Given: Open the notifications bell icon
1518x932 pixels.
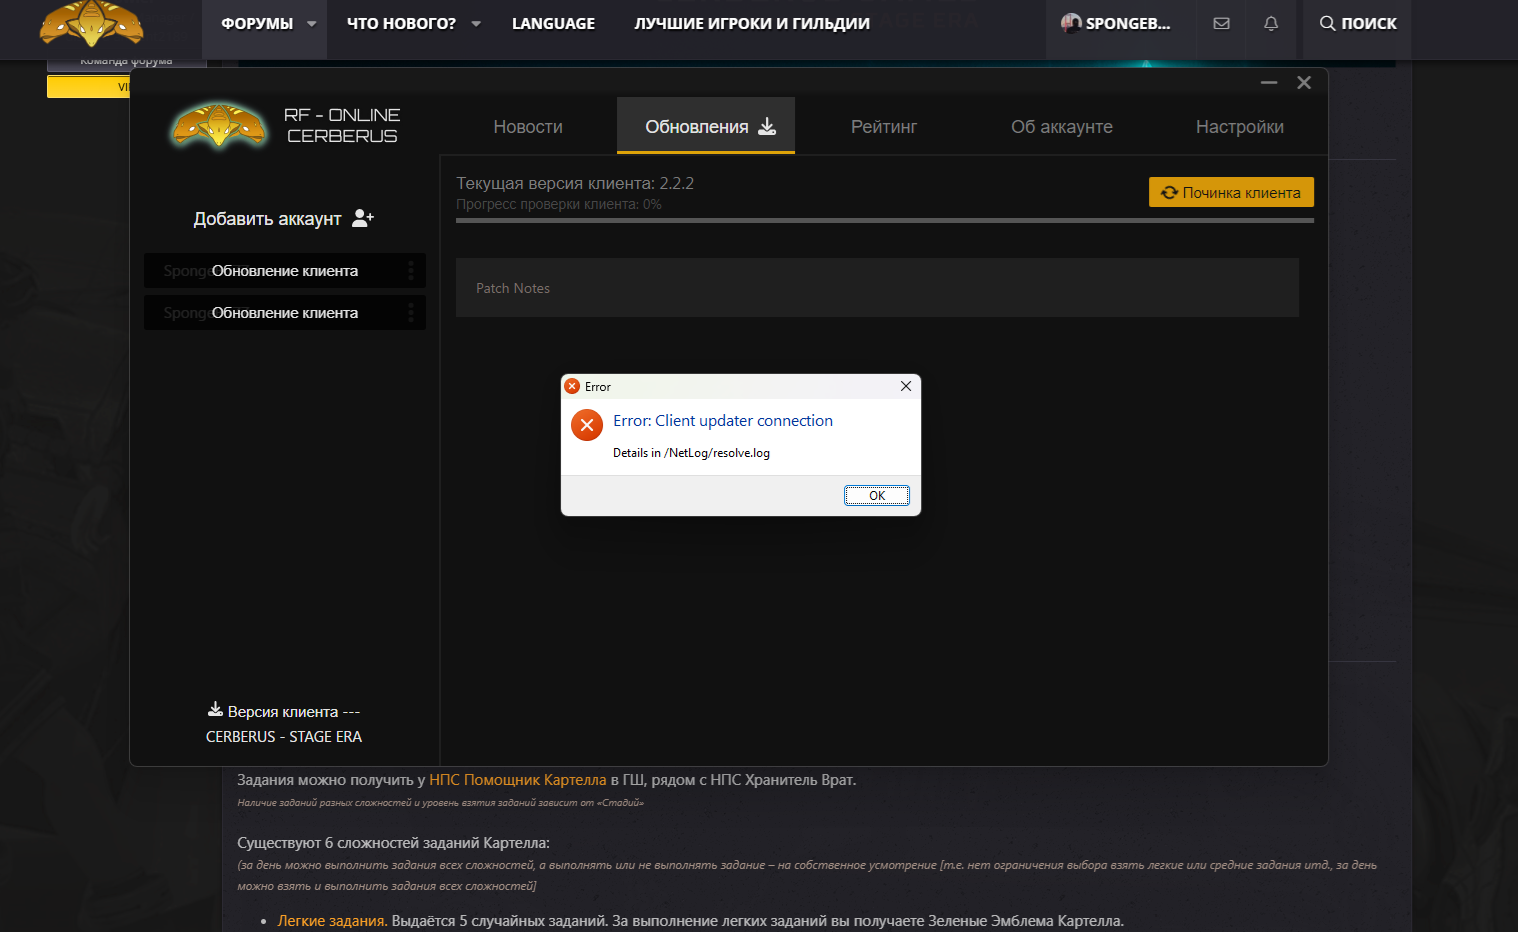Looking at the screenshot, I should pyautogui.click(x=1271, y=23).
